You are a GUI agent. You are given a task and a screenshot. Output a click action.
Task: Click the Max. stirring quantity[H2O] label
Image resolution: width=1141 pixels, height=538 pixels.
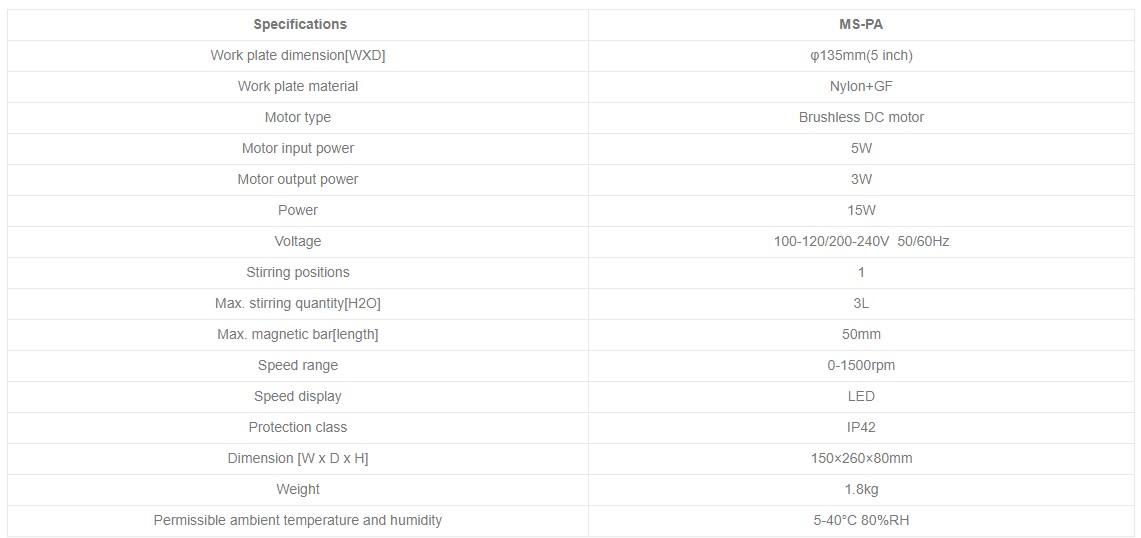(298, 303)
